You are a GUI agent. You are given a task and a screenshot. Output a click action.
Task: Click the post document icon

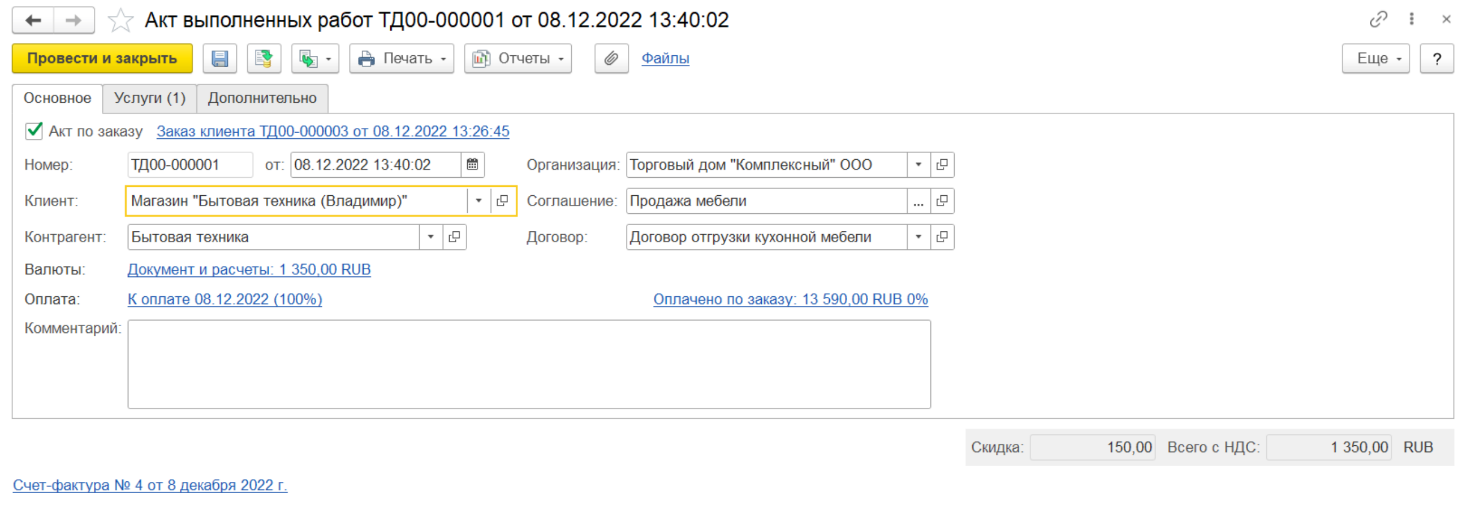point(264,59)
